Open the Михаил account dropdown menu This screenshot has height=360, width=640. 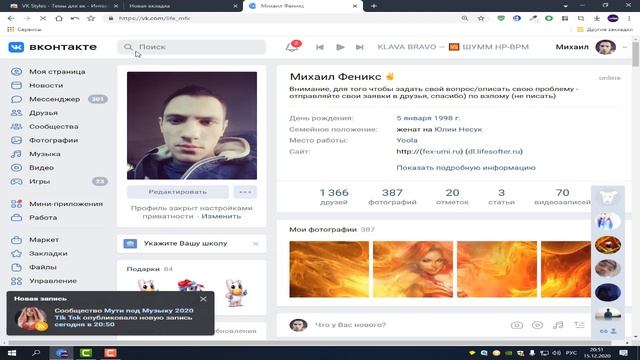(591, 47)
